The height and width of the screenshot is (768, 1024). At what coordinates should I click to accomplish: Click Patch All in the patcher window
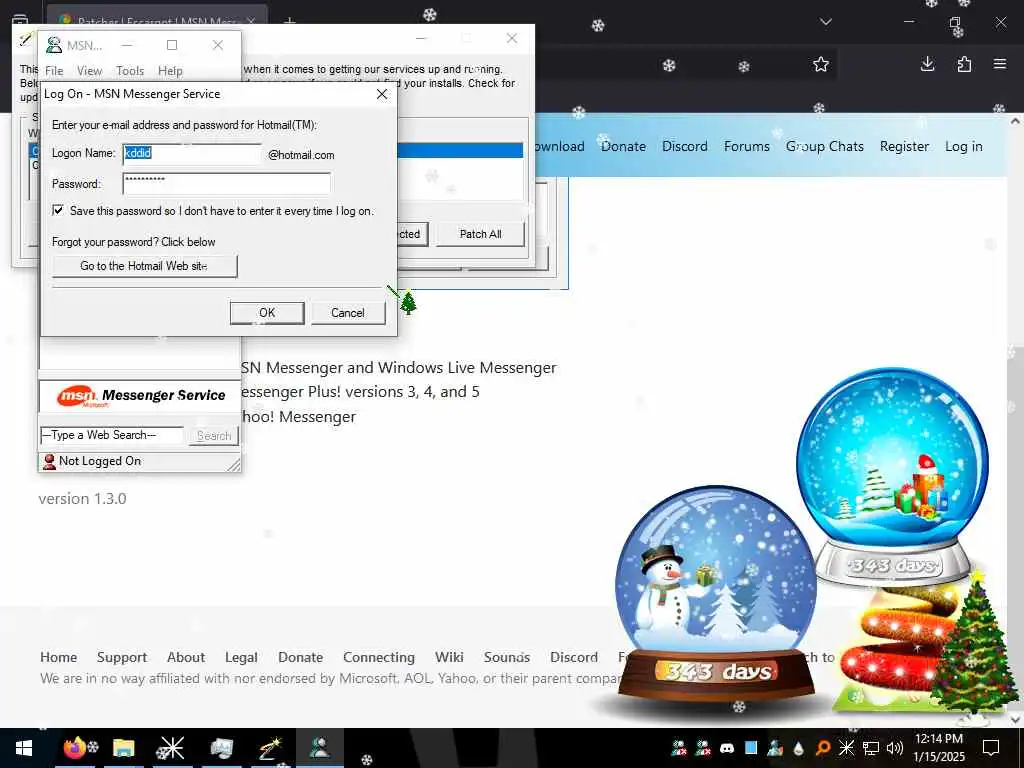coord(480,234)
